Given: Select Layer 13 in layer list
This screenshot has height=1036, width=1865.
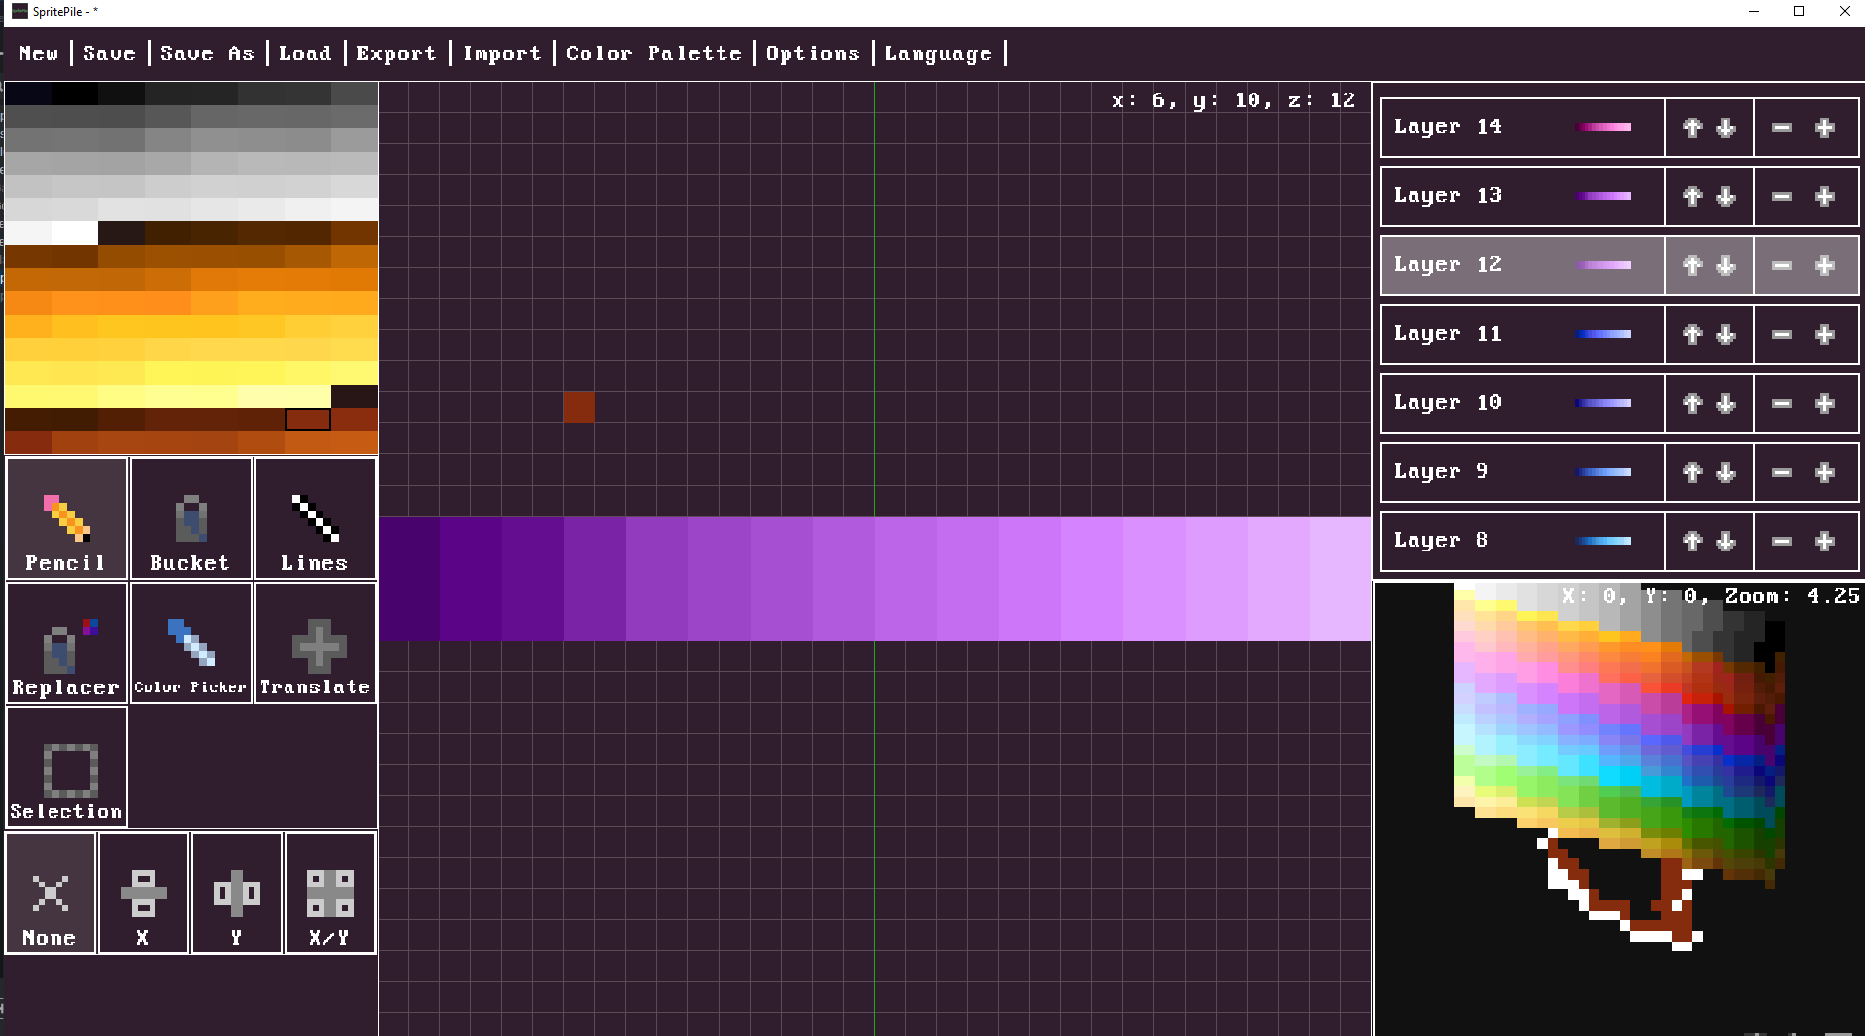Looking at the screenshot, I should (1522, 196).
